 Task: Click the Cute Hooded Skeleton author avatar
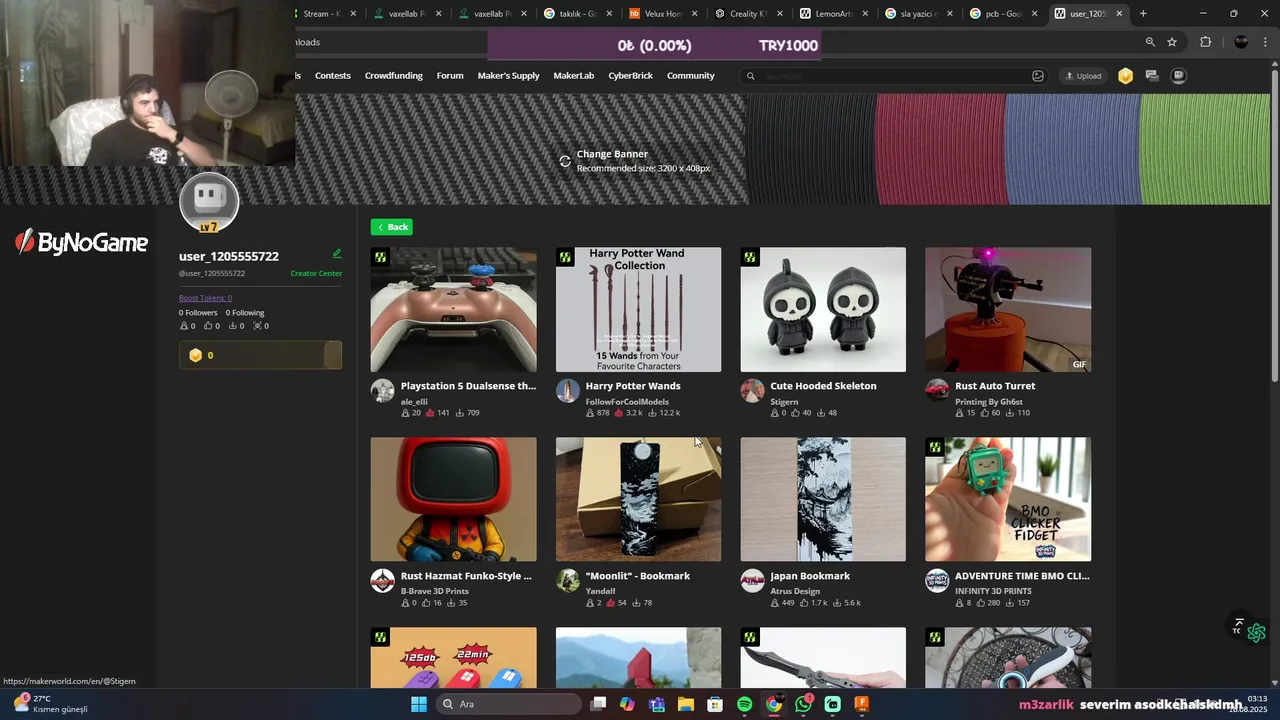(753, 391)
